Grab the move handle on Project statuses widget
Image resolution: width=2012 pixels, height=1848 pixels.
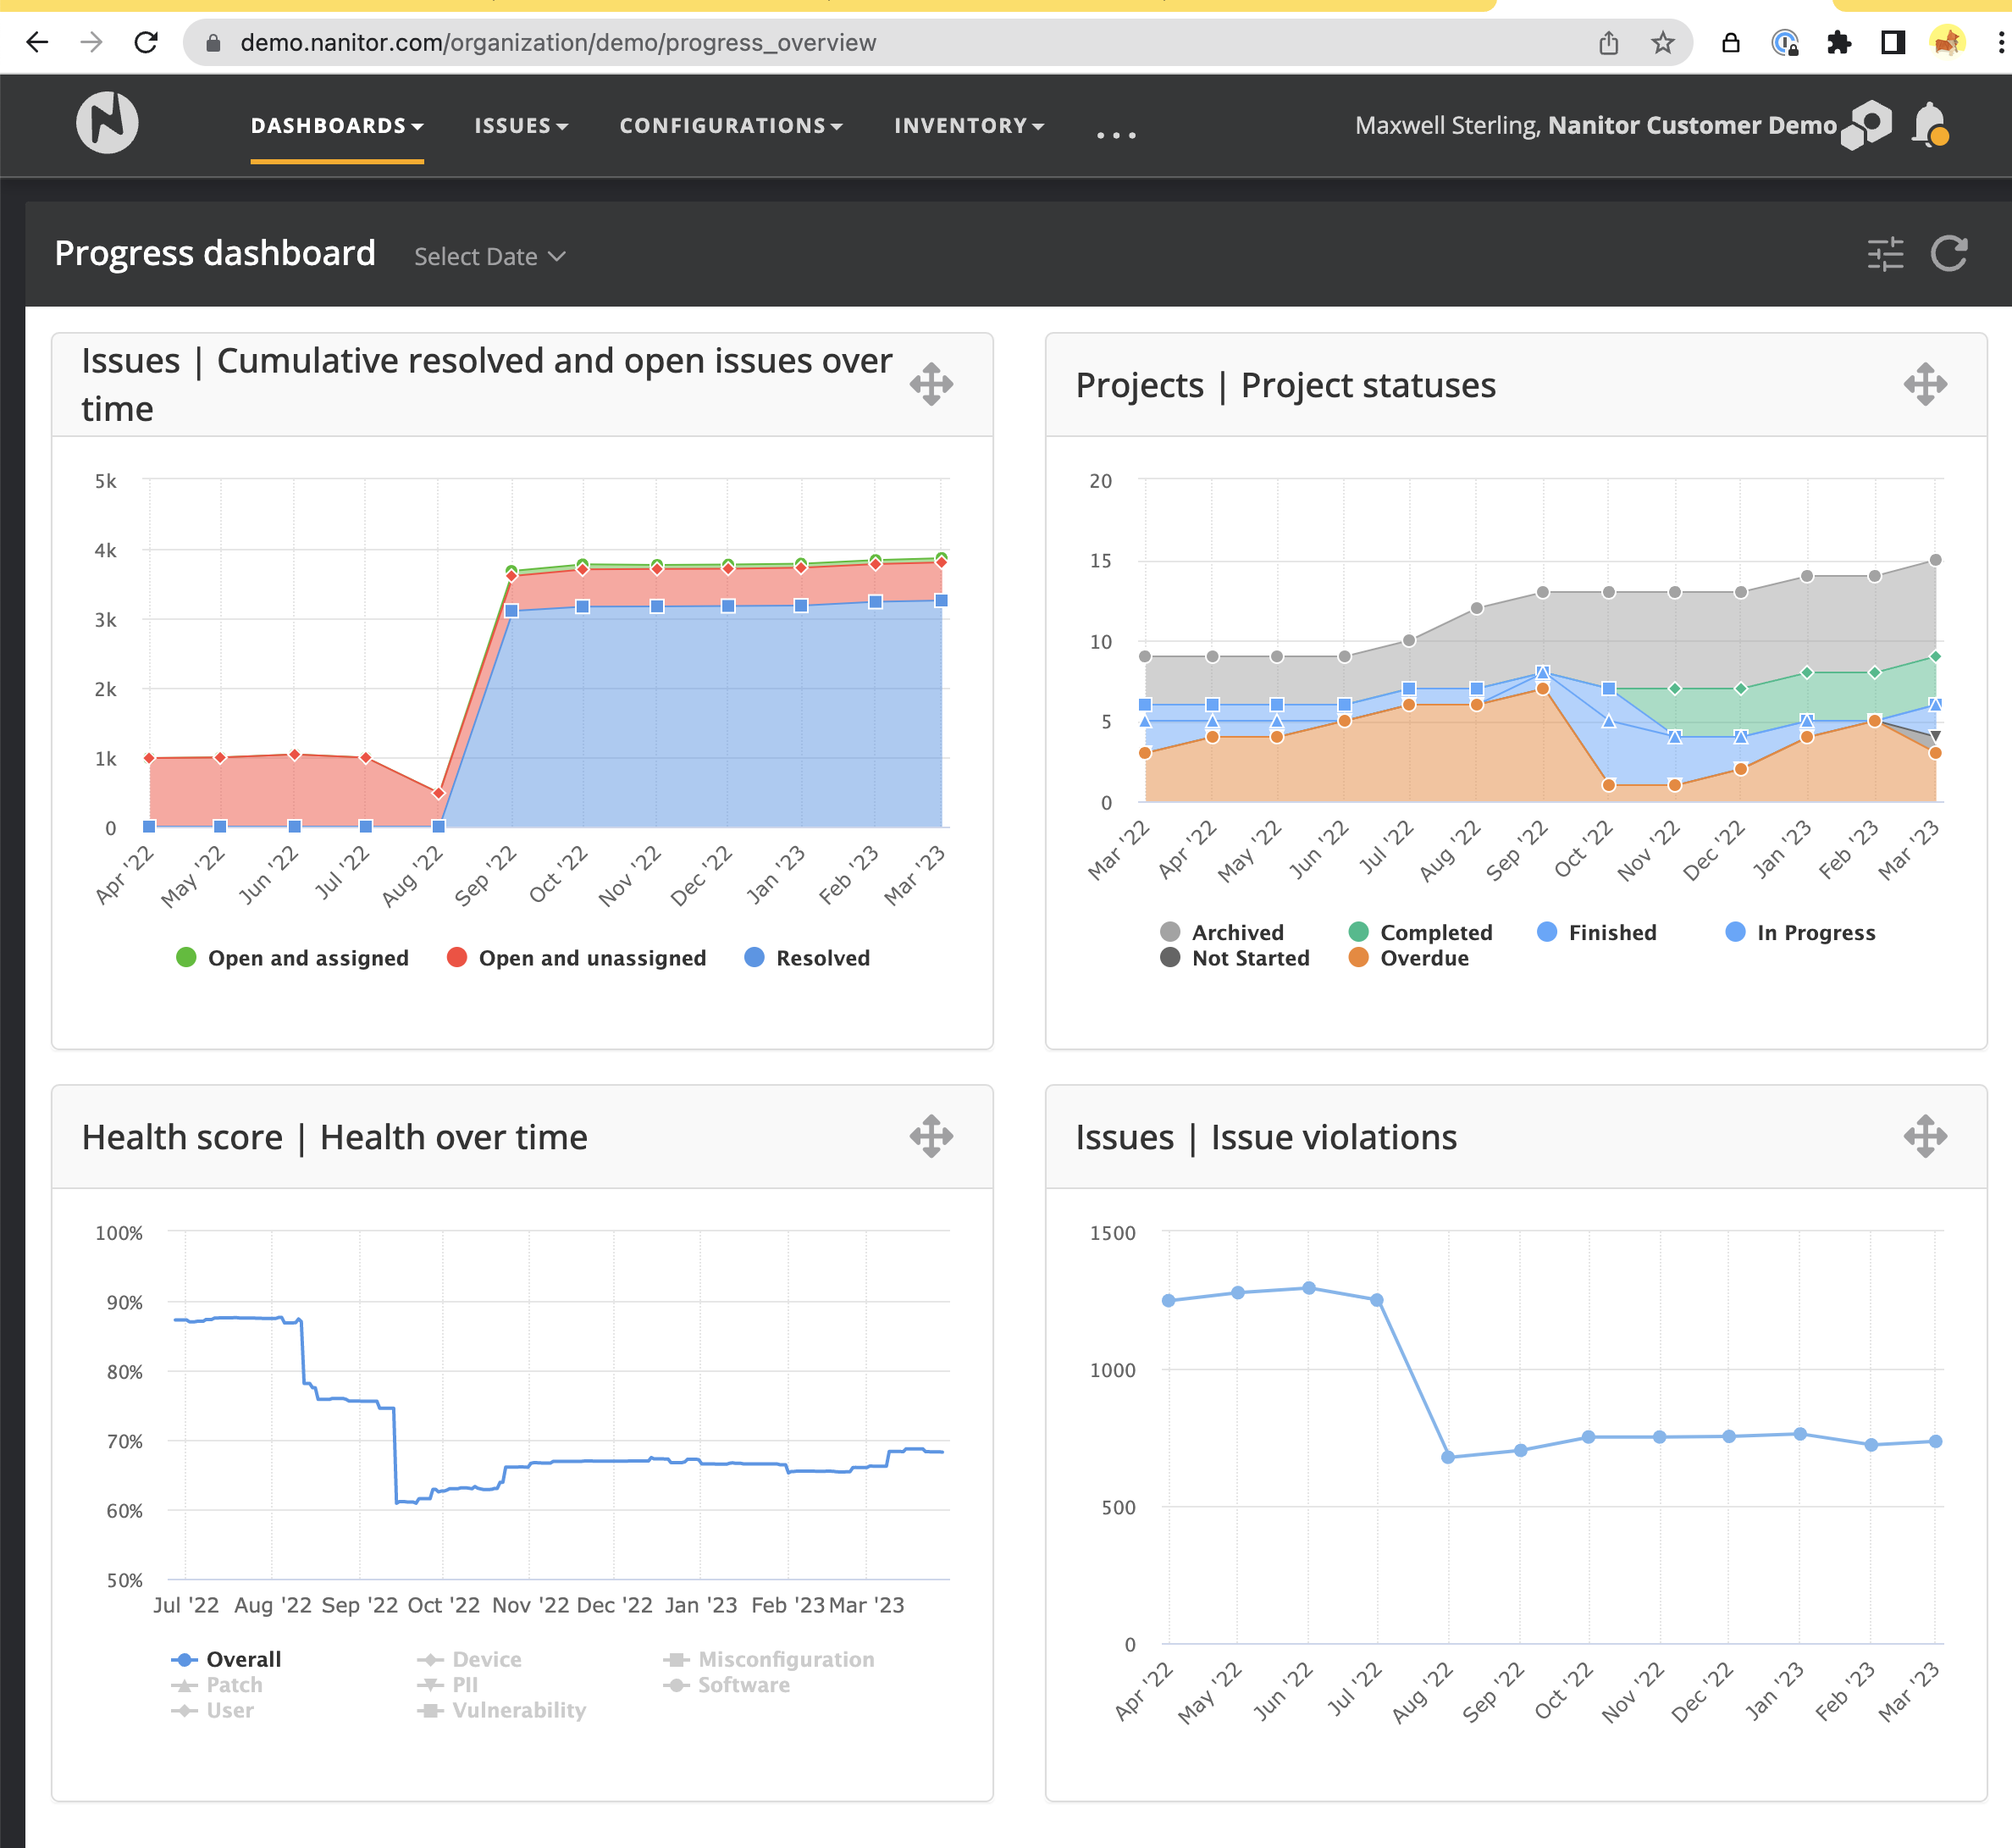click(1925, 383)
